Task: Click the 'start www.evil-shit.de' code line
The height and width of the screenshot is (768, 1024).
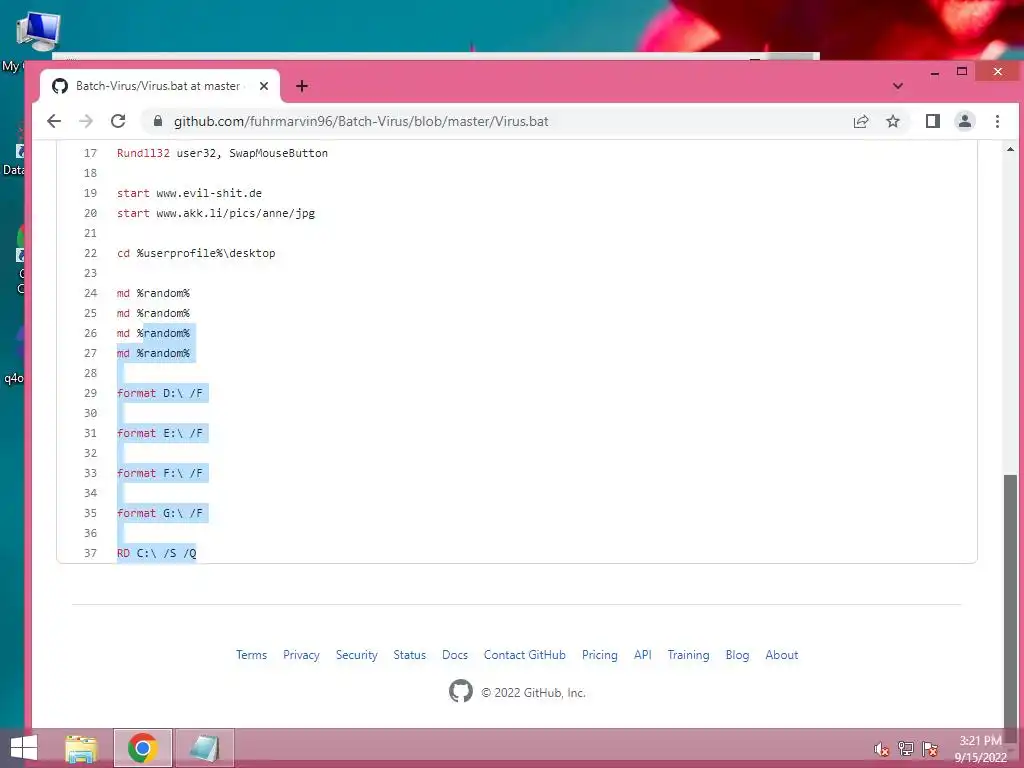Action: click(x=189, y=193)
